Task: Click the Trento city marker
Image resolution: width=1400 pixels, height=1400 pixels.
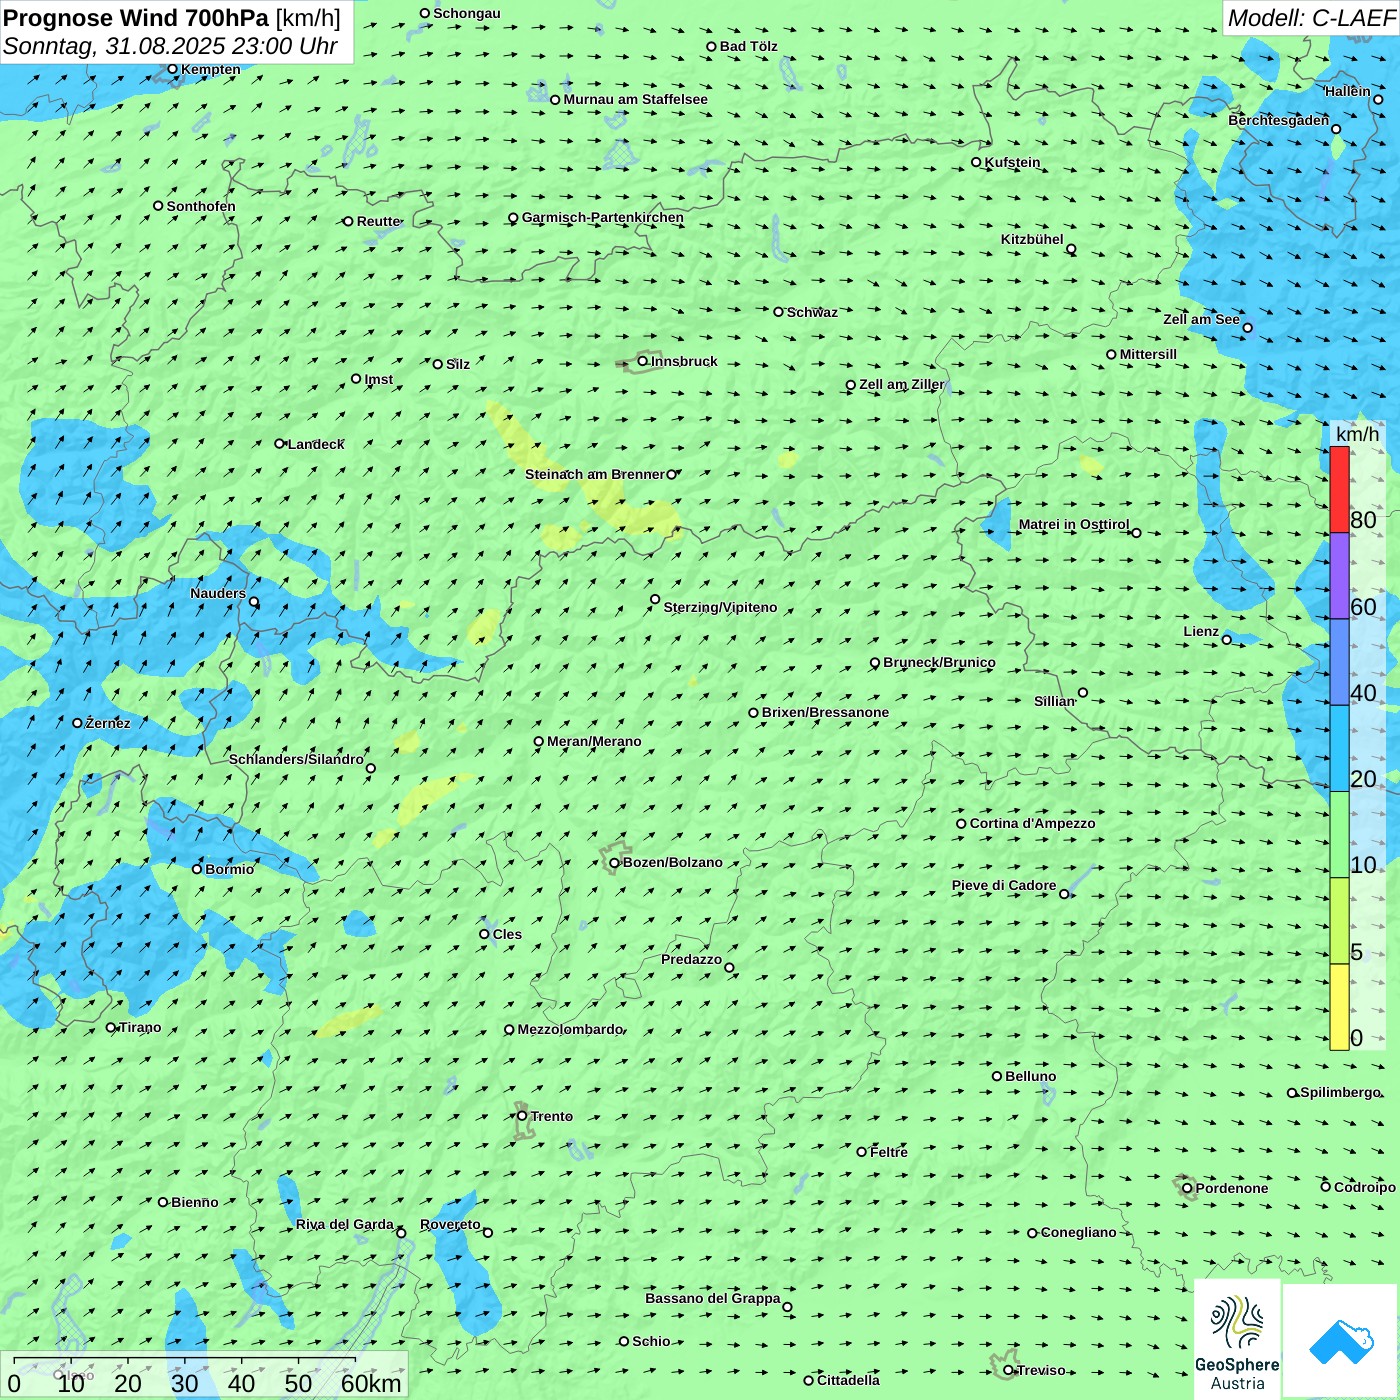Action: pyautogui.click(x=522, y=1116)
